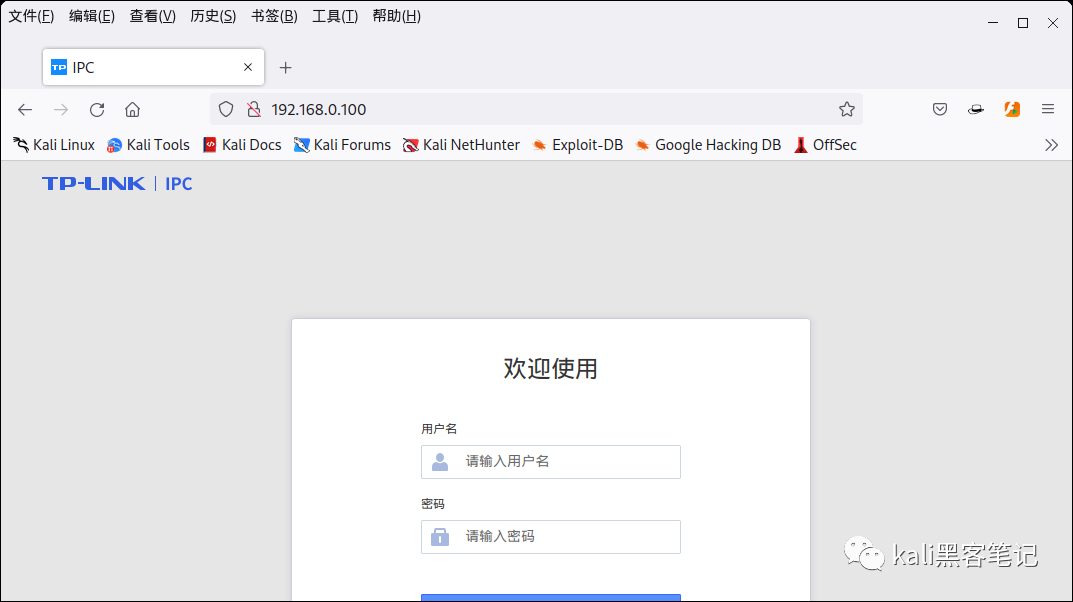Screen dimensions: 1073x602
Task: Click the 欢迎使用 heading text
Action: click(551, 368)
